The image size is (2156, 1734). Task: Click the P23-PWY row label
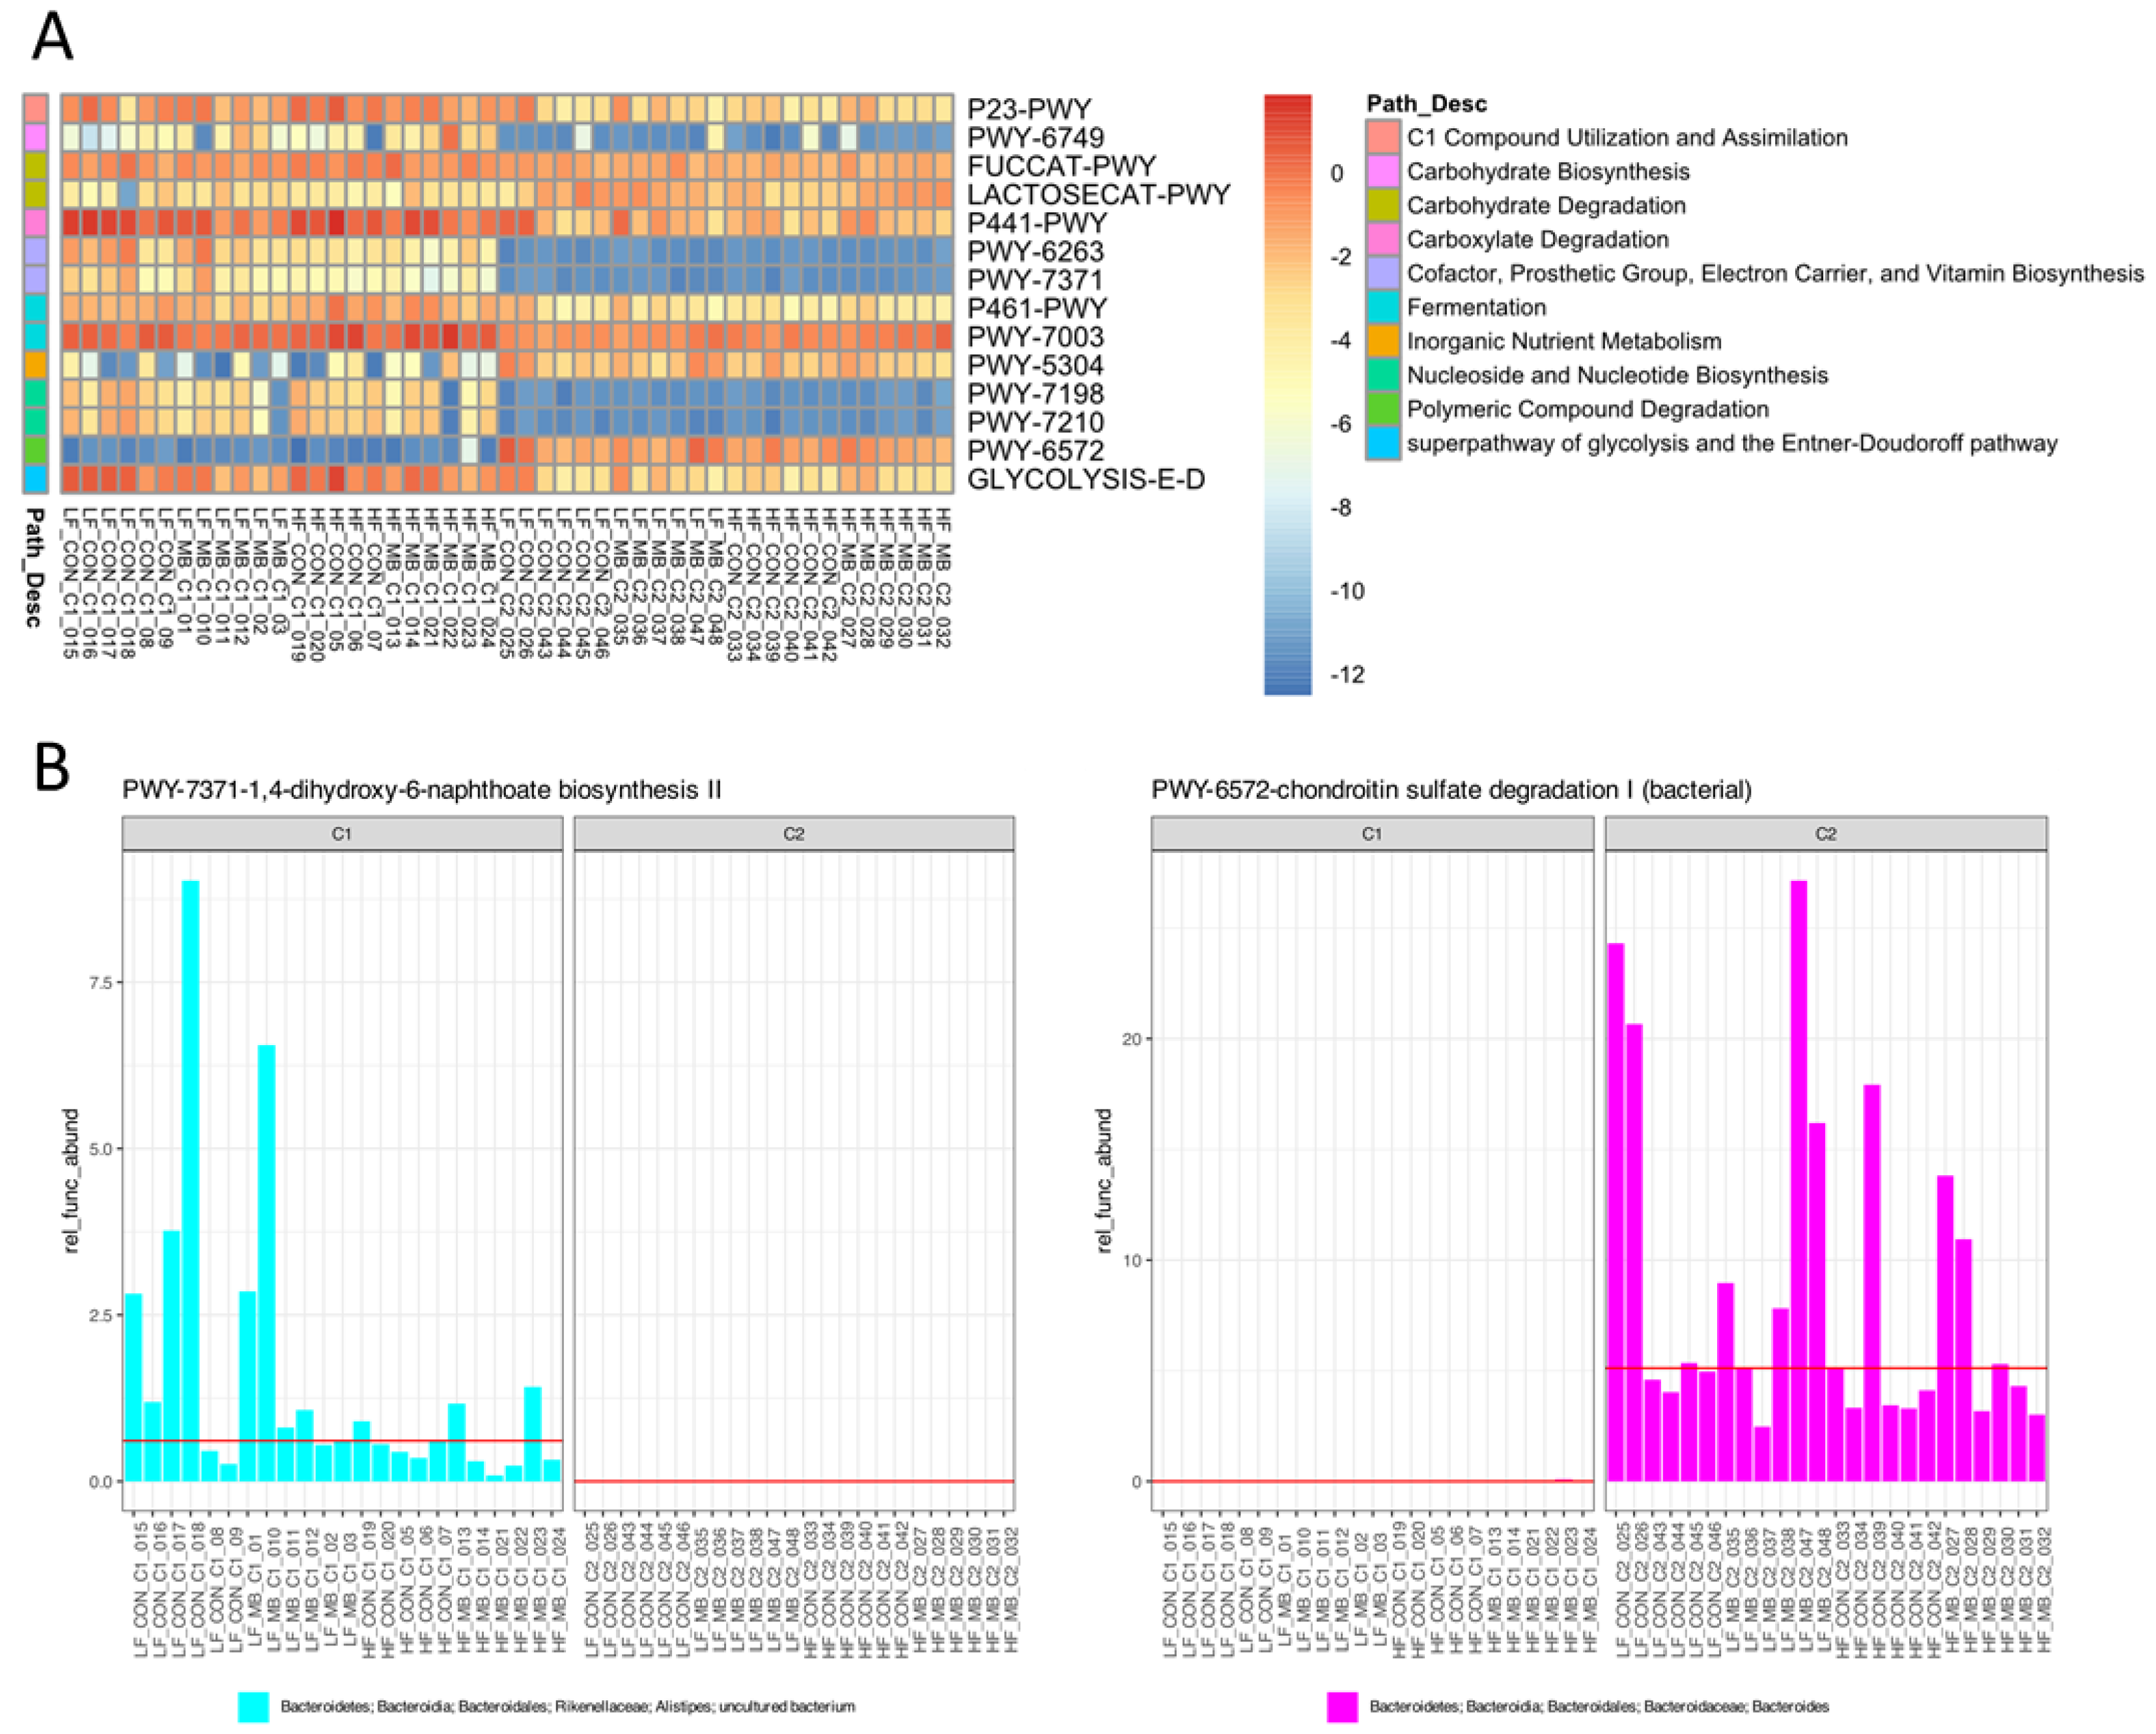click(1029, 108)
